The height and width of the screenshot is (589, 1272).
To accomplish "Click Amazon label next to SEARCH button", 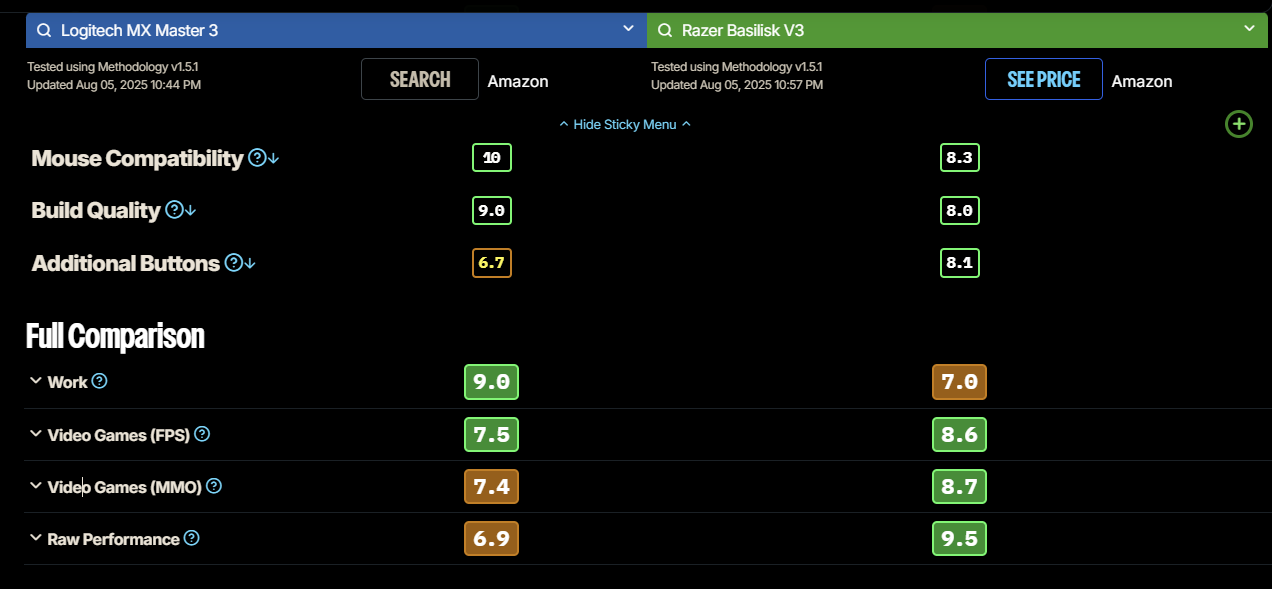I will [518, 81].
